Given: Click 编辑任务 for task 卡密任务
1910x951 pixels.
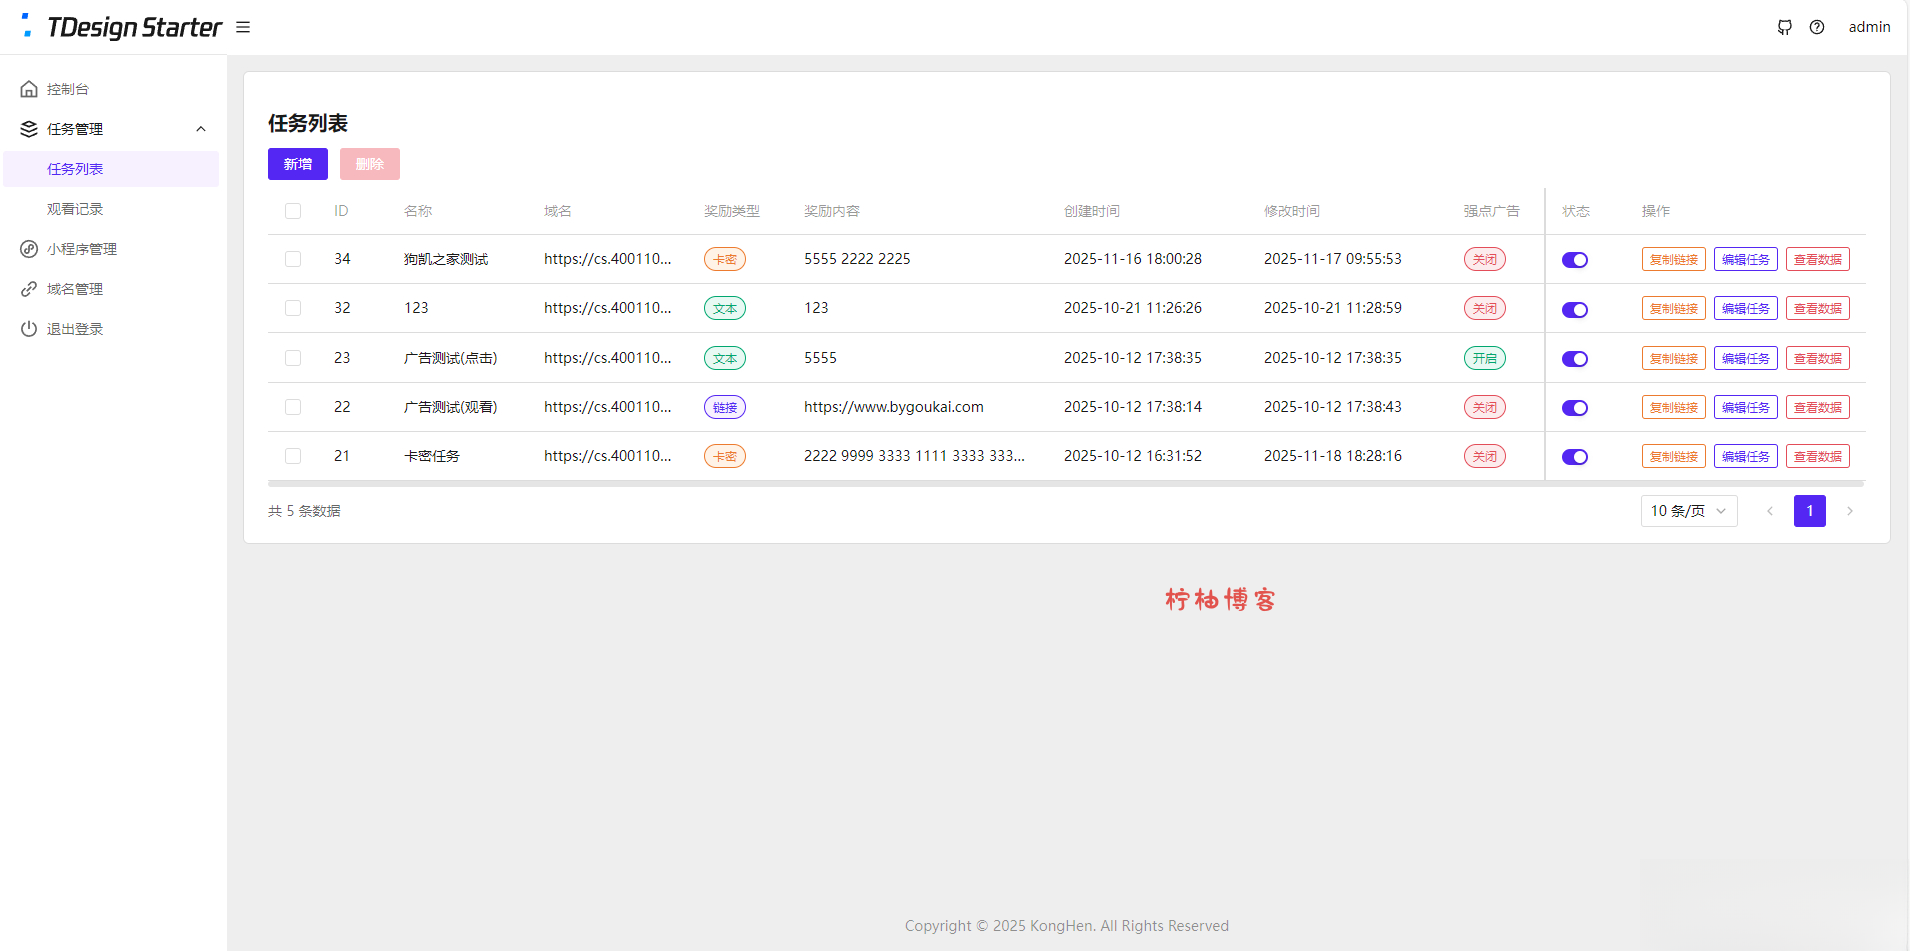Looking at the screenshot, I should (1745, 456).
